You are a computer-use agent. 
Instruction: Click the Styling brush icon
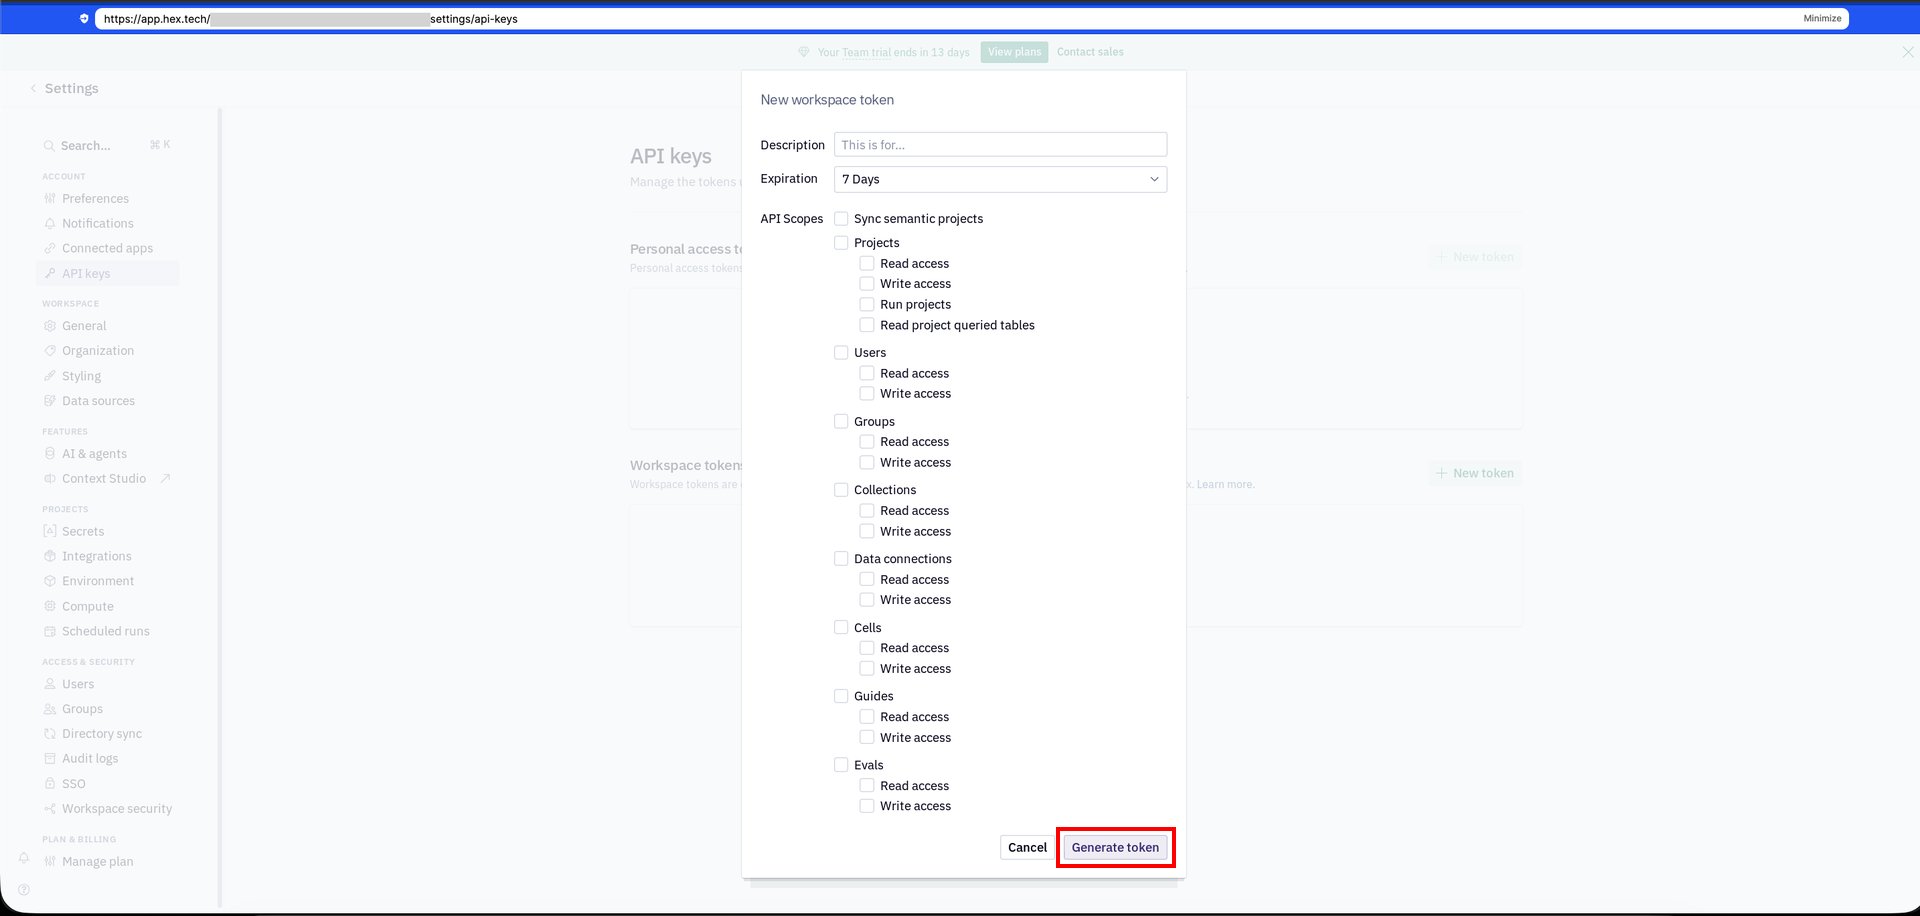click(50, 376)
